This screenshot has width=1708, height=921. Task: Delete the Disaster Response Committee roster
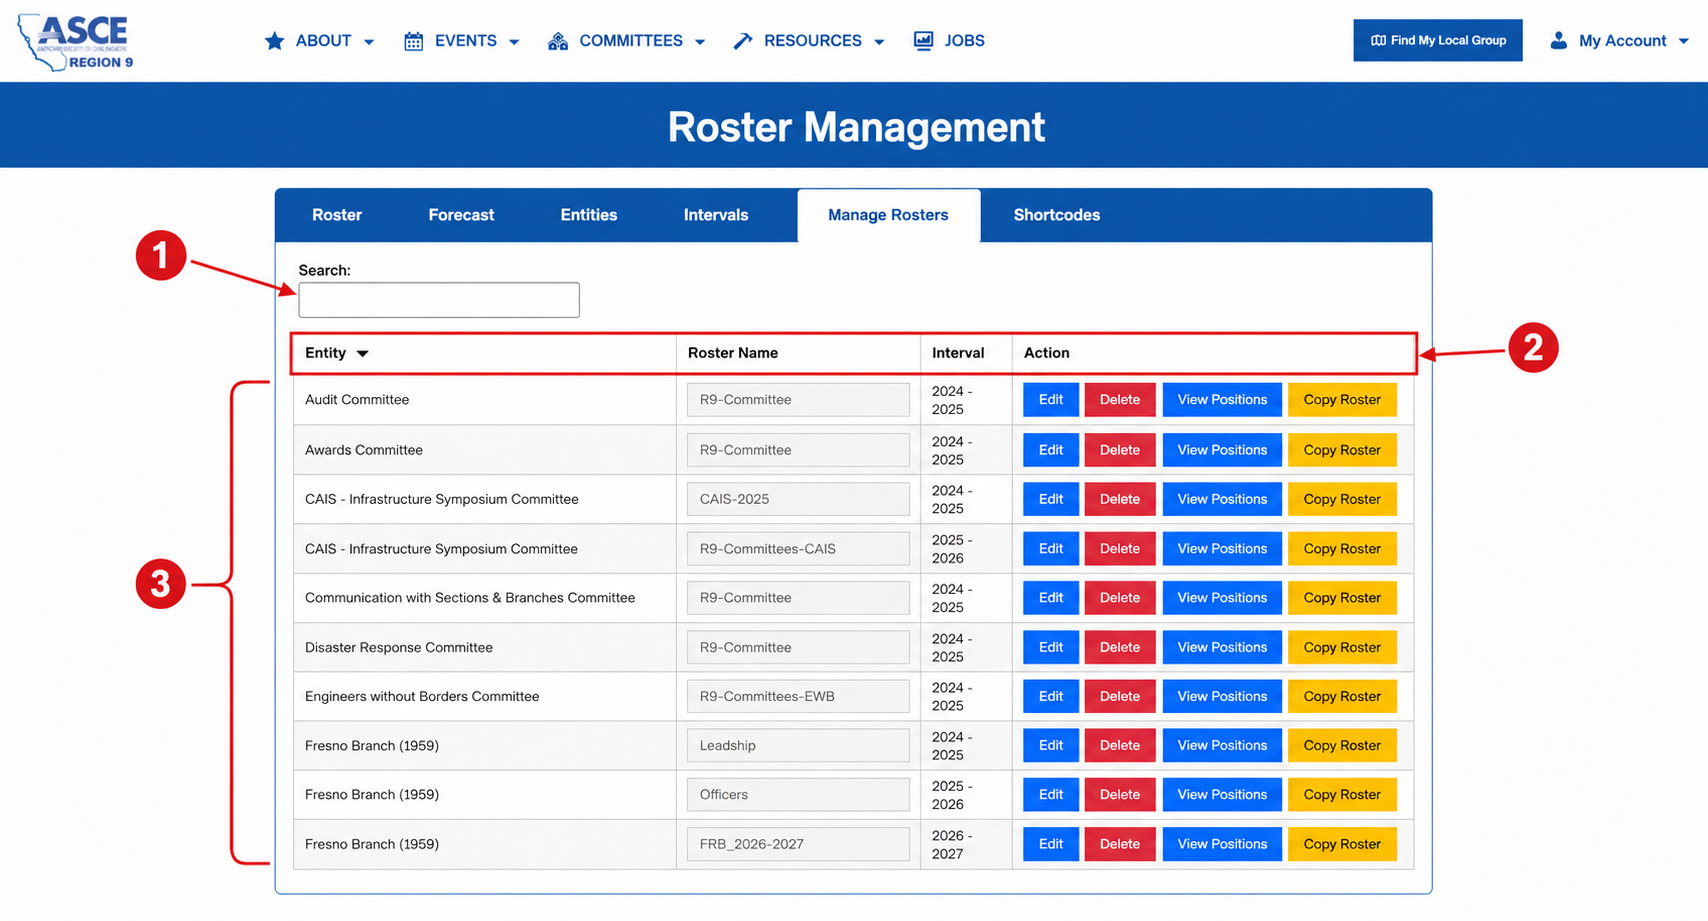(1120, 647)
